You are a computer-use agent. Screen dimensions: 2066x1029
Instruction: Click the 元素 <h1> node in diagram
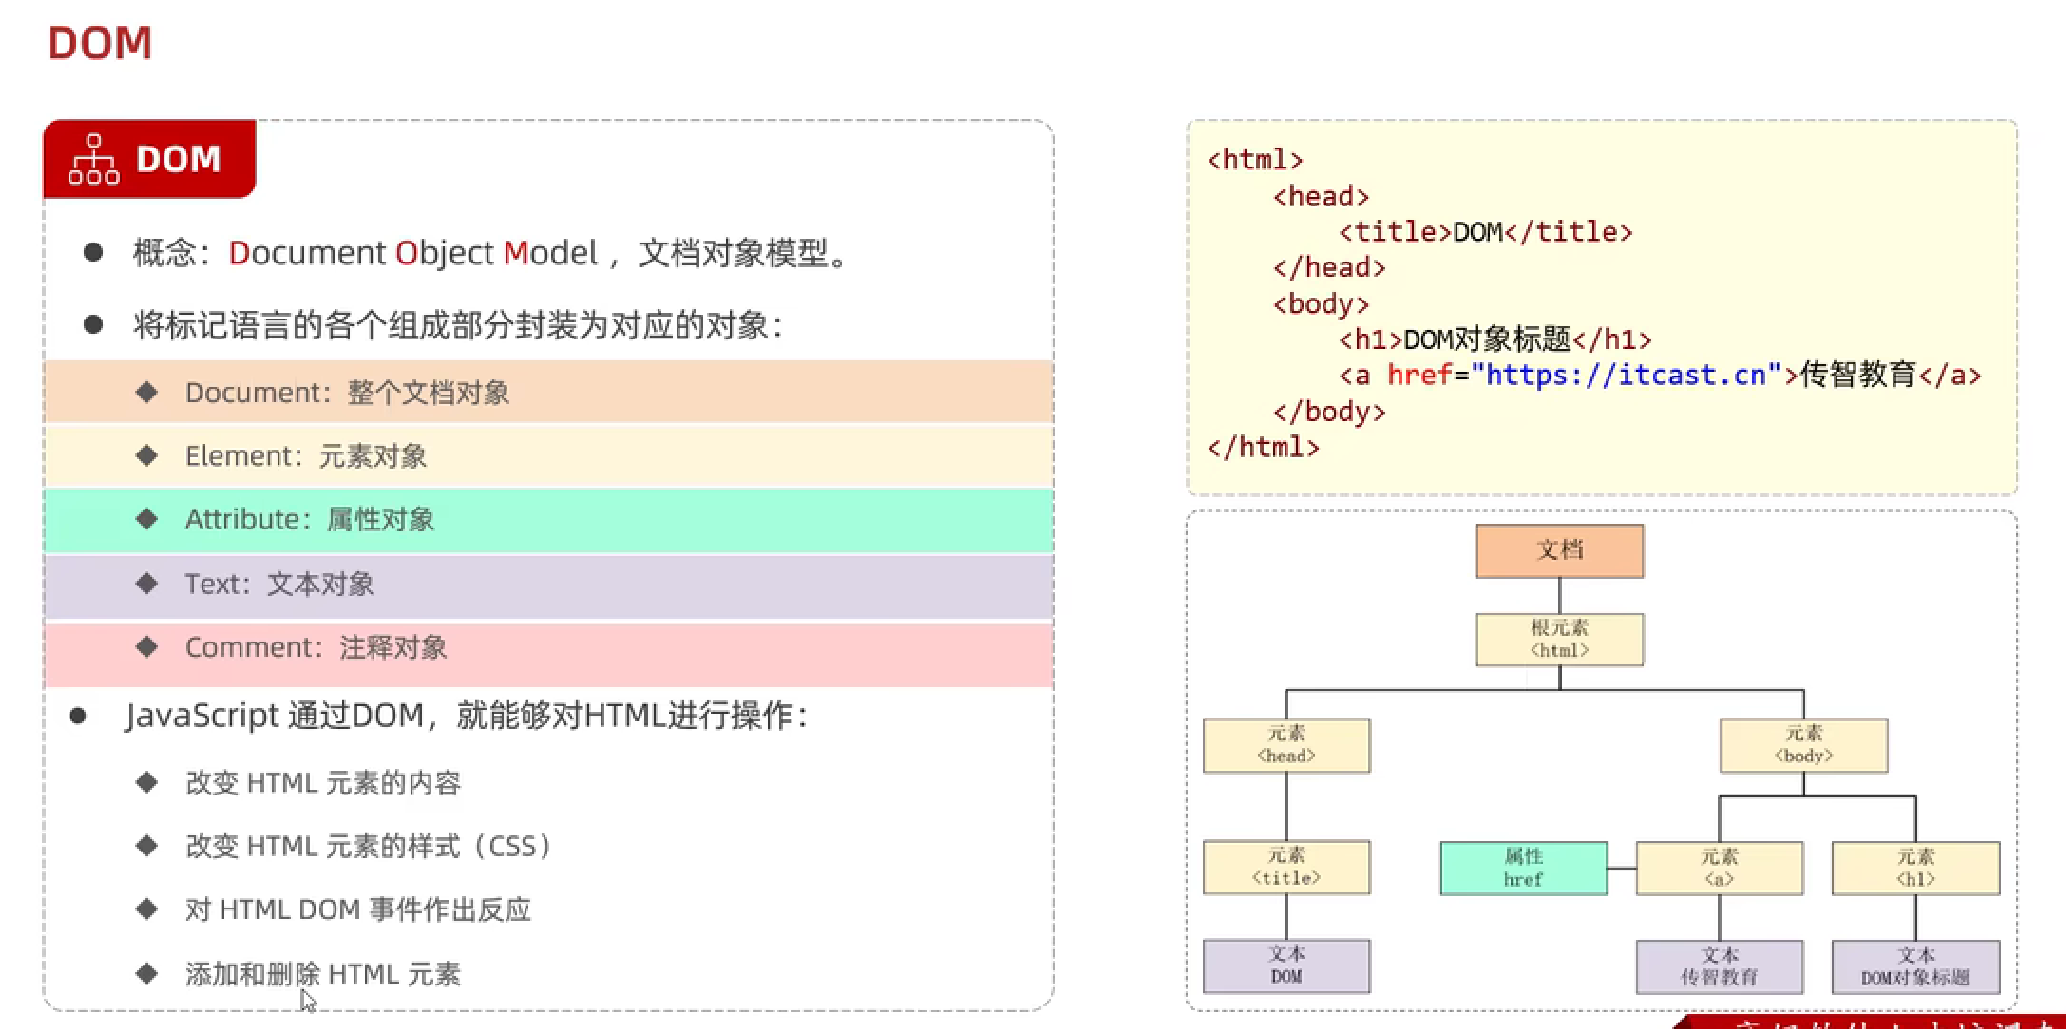click(1916, 868)
